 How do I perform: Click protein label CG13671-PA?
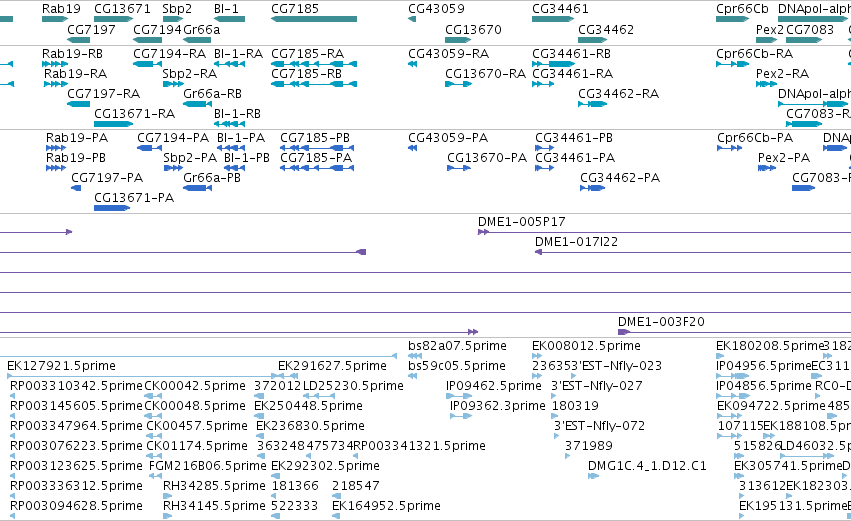click(x=134, y=198)
